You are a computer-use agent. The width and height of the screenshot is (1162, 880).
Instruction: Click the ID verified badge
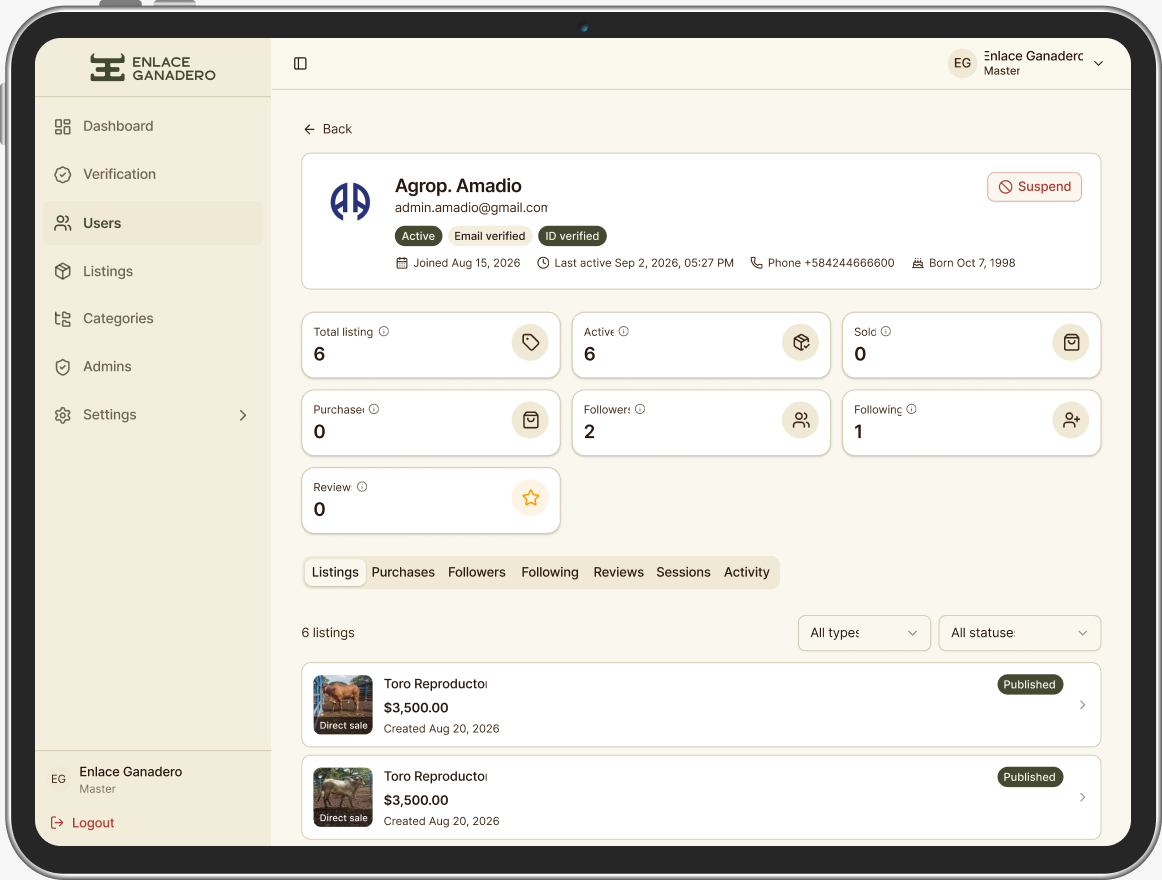pyautogui.click(x=572, y=236)
